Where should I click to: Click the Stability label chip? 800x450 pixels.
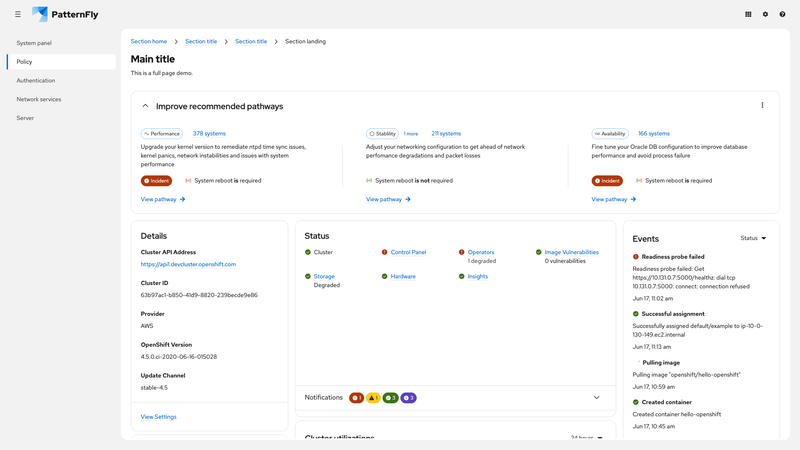(x=382, y=134)
